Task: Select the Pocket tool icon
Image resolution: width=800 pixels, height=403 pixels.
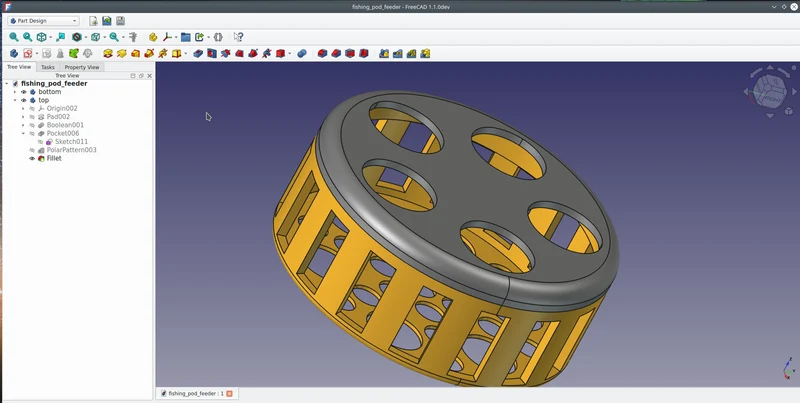Action: 198,53
